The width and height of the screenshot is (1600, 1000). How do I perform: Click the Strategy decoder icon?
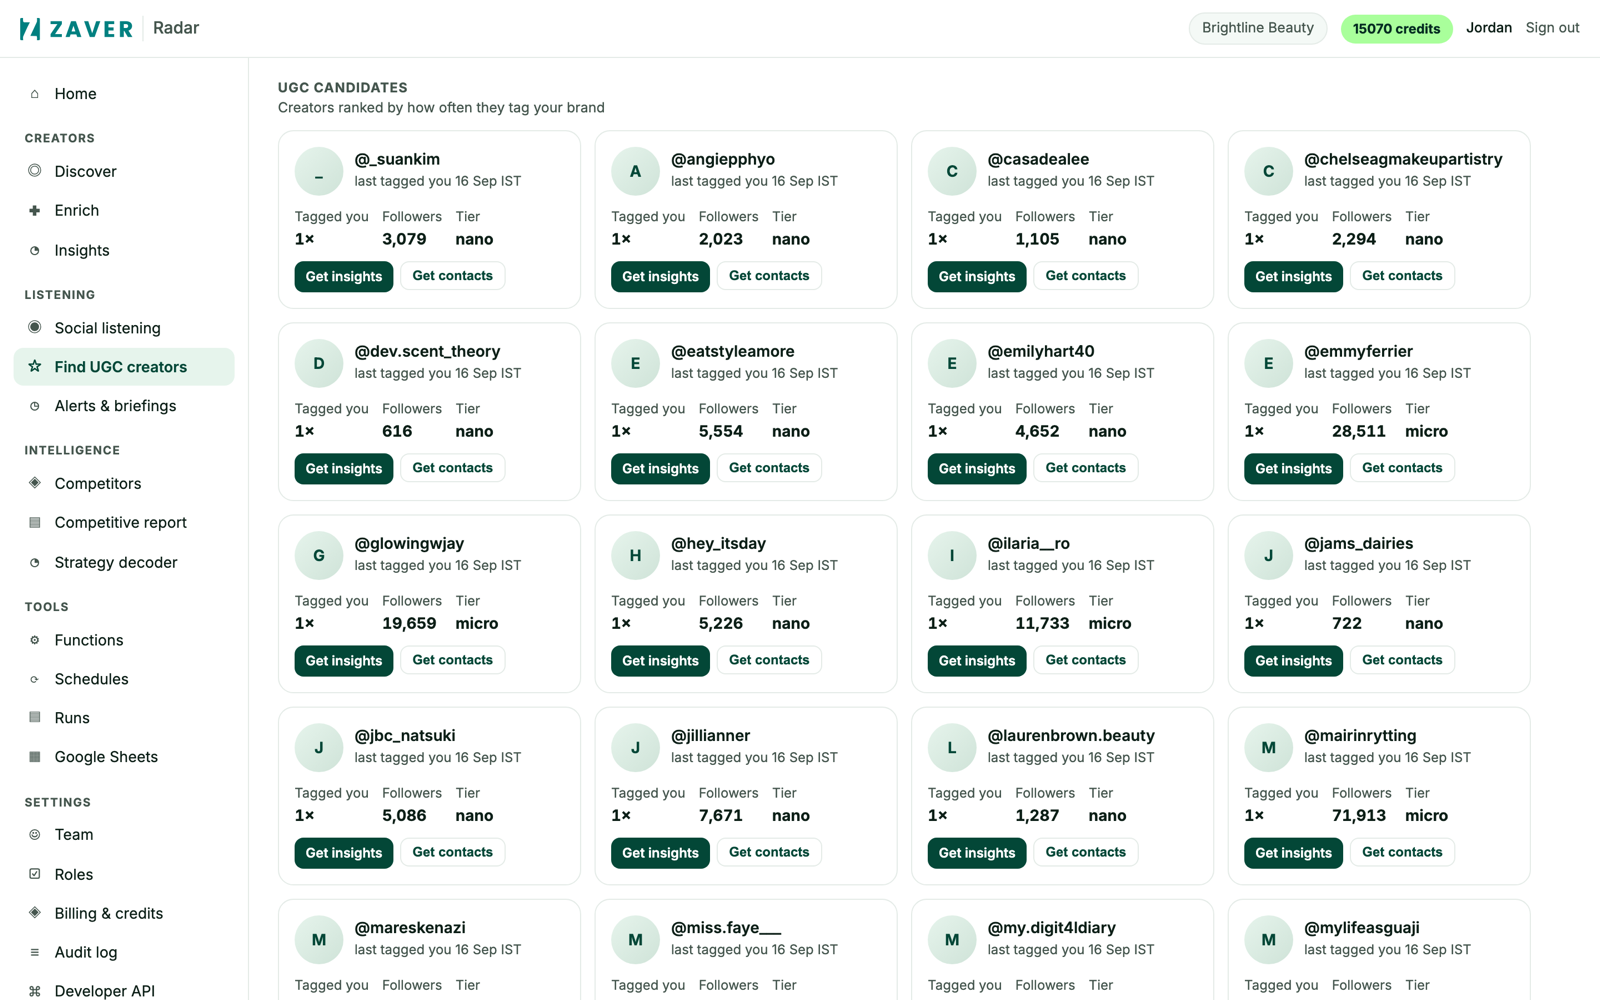pyautogui.click(x=35, y=563)
